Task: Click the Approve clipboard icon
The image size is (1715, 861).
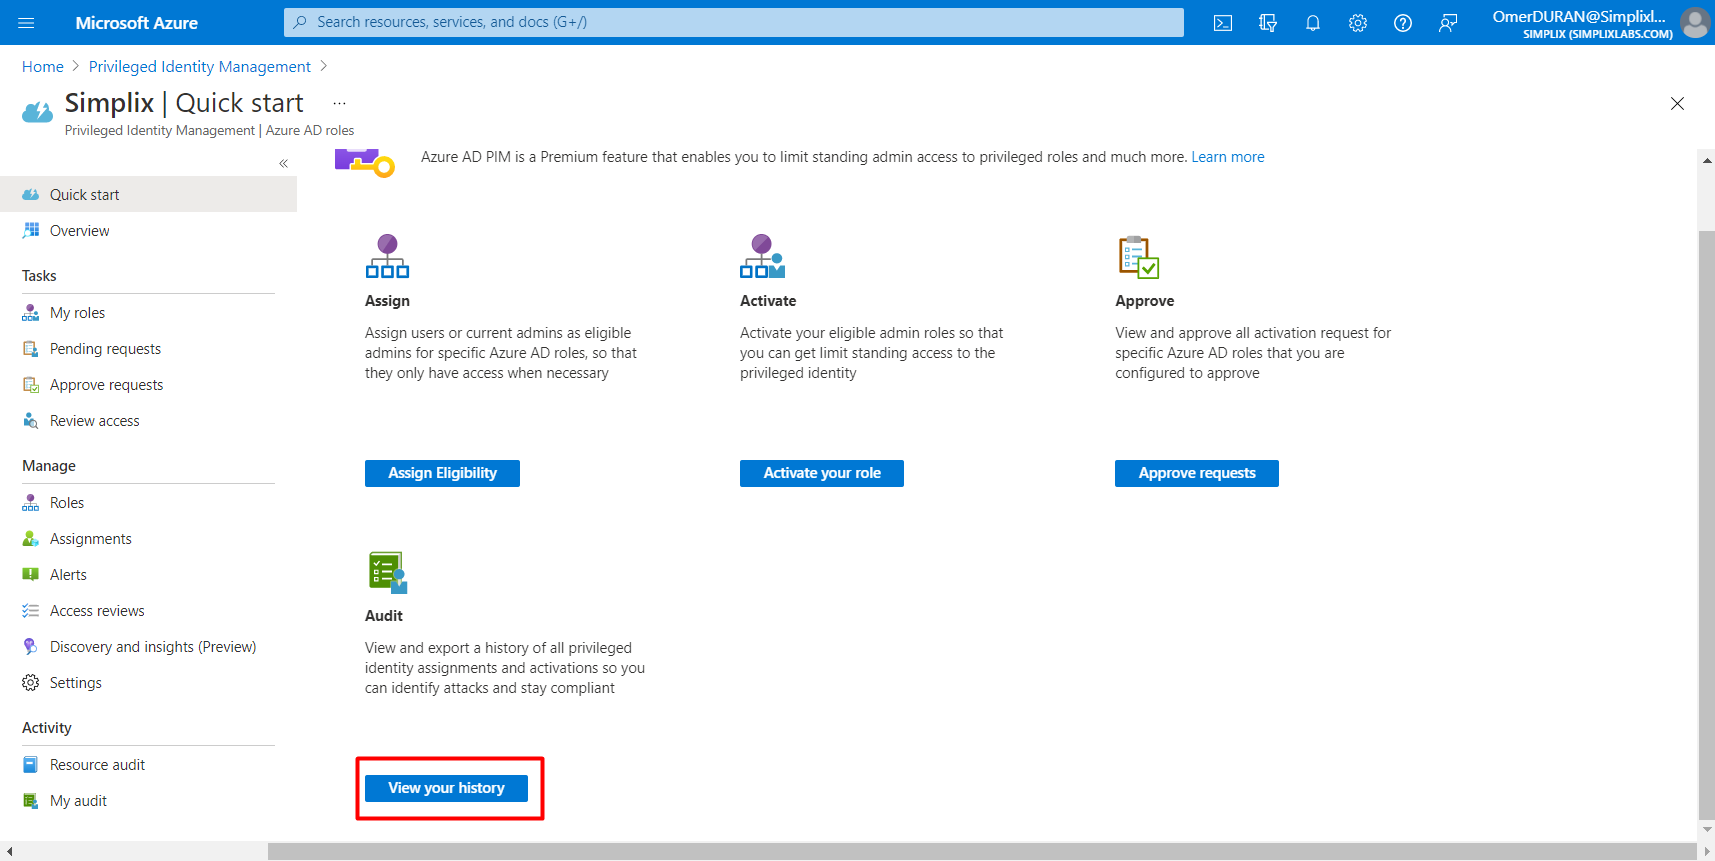Action: pyautogui.click(x=1138, y=257)
